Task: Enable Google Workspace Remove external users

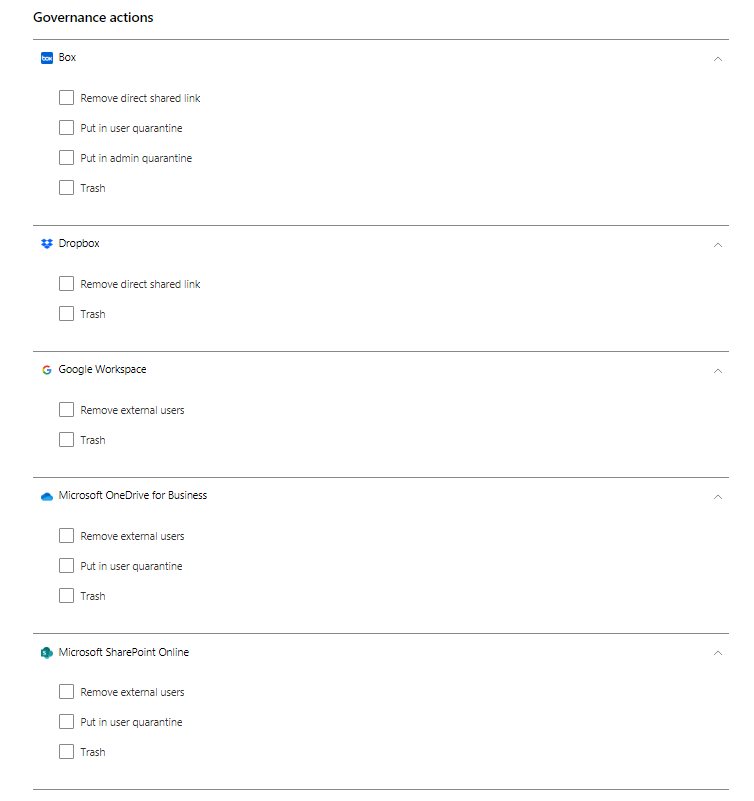Action: [66, 410]
